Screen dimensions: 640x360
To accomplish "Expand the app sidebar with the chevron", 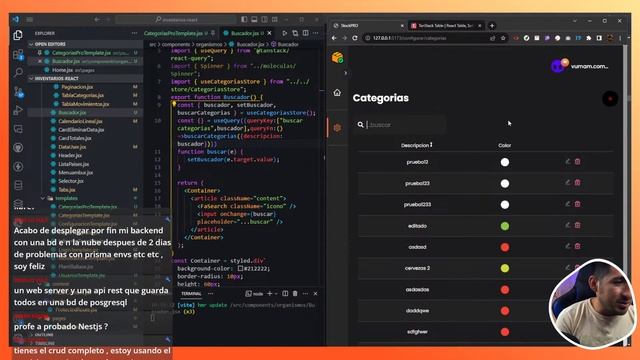I will pyautogui.click(x=346, y=73).
